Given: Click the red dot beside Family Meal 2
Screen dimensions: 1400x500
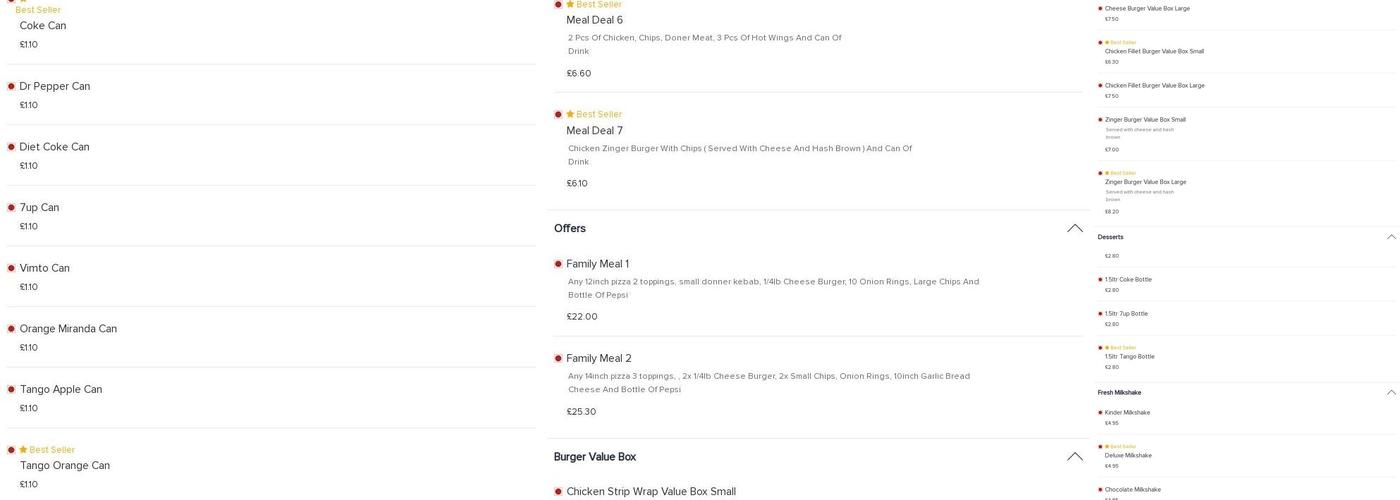Looking at the screenshot, I should click(x=558, y=359).
